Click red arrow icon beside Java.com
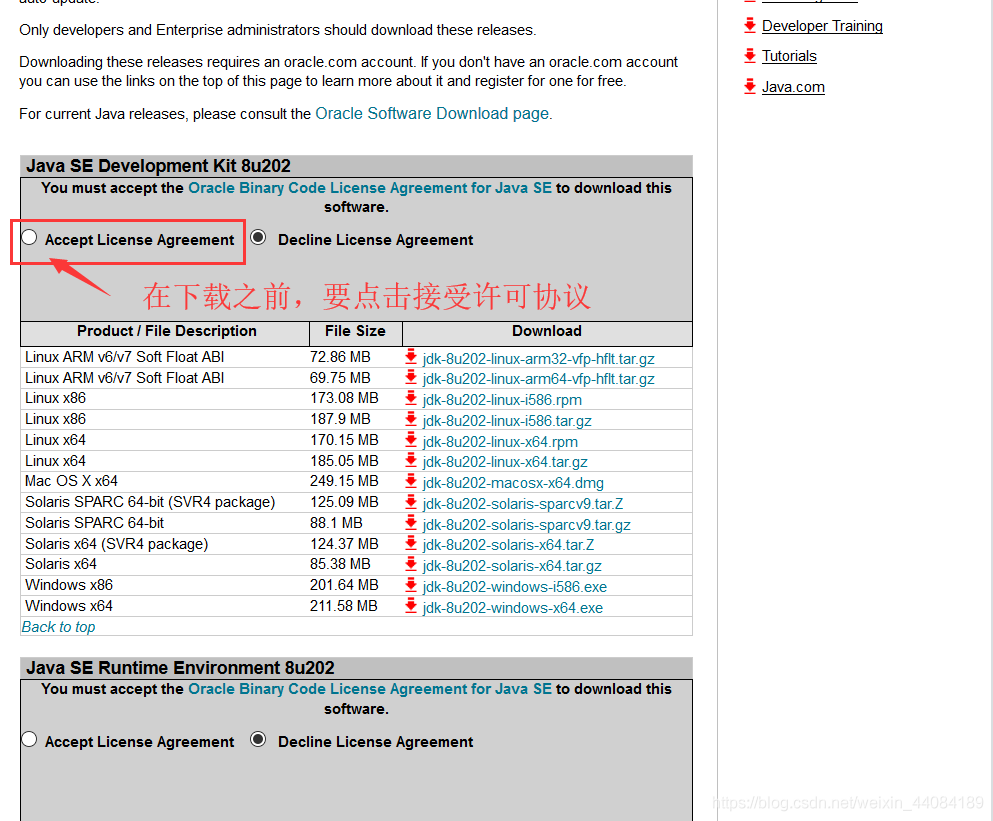This screenshot has width=993, height=821. coord(750,86)
